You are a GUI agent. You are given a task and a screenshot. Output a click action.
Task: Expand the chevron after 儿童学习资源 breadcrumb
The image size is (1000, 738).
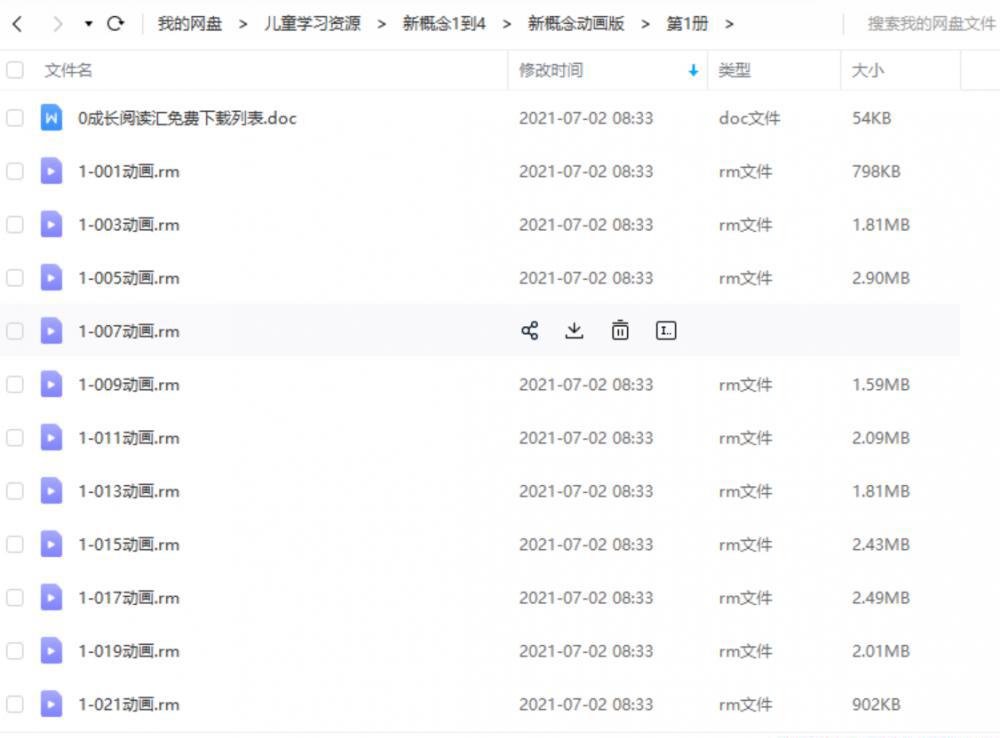(x=381, y=24)
